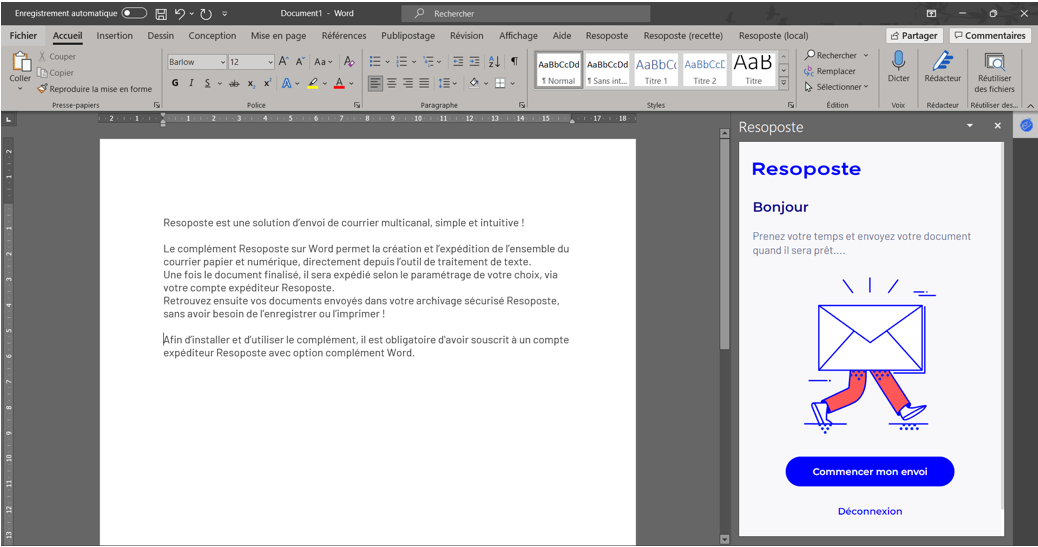This screenshot has width=1038, height=547.
Task: Redo the last action
Action: (x=206, y=13)
